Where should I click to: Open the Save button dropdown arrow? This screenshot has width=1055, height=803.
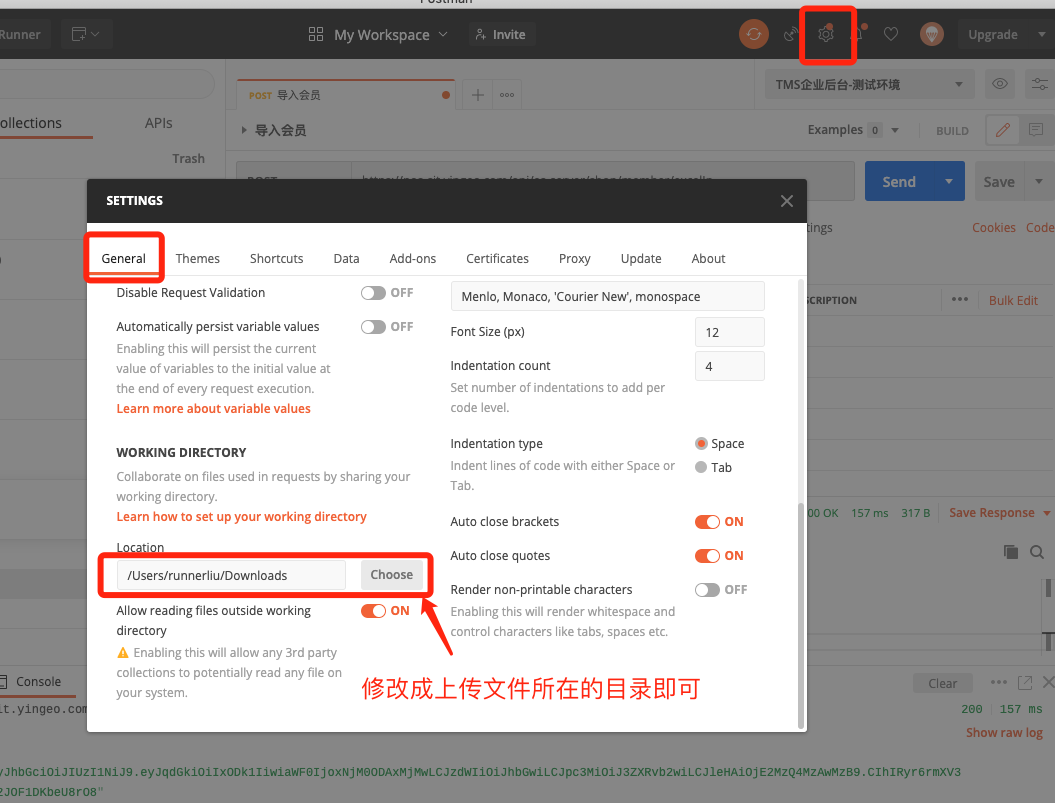coord(1039,181)
